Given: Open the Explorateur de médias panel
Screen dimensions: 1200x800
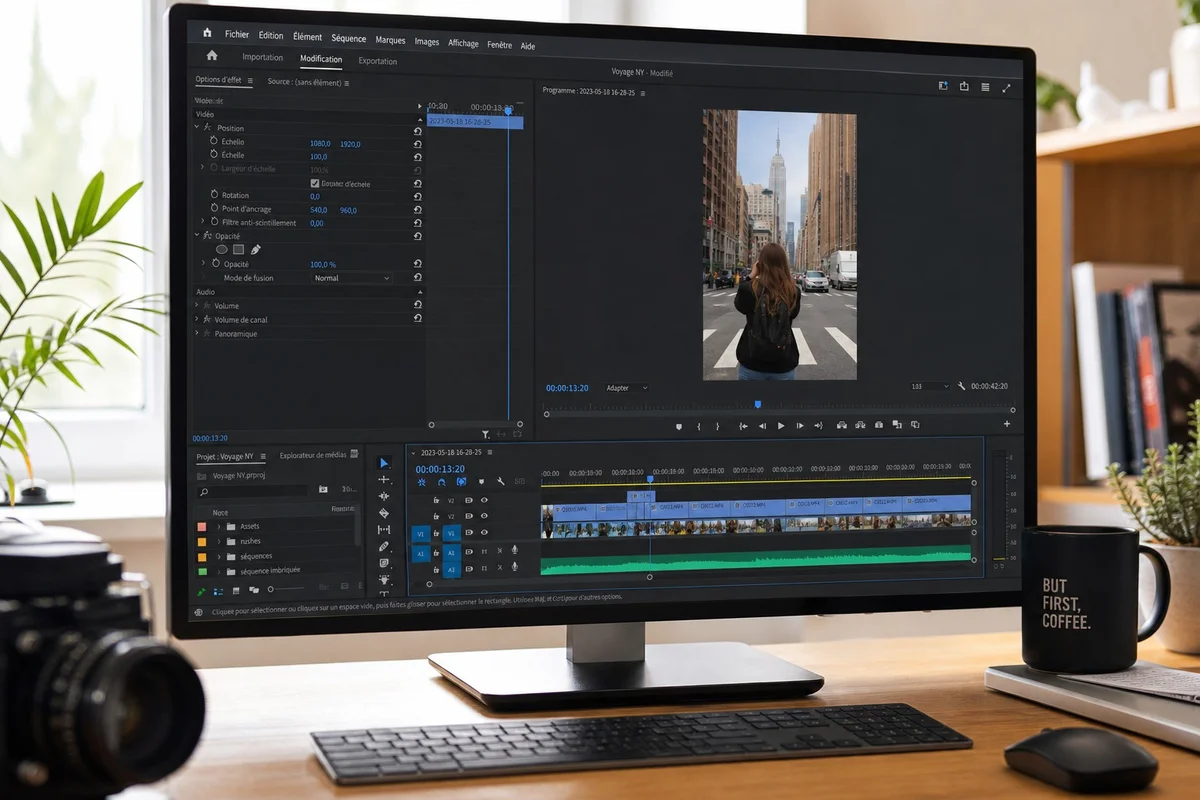Looking at the screenshot, I should (x=313, y=455).
